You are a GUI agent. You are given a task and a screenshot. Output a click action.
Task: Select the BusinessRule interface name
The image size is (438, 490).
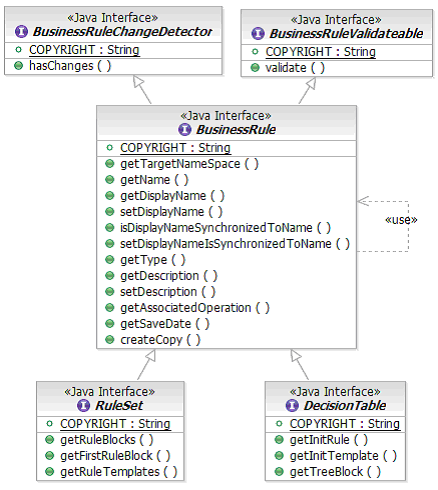tap(236, 129)
